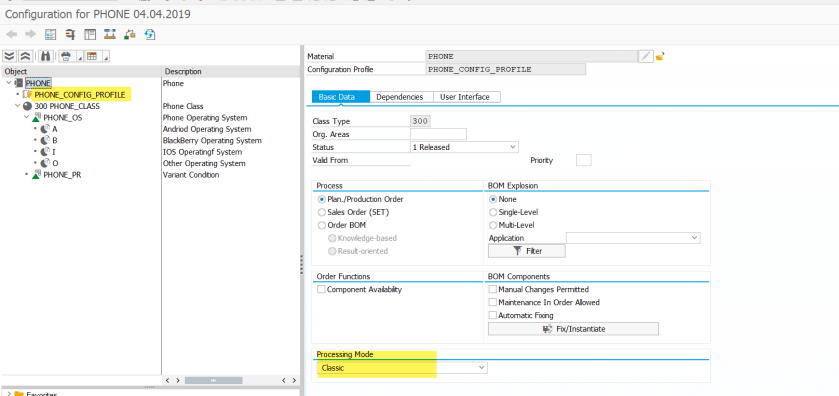Image resolution: width=839 pixels, height=396 pixels.
Task: Click the Material field showing PHONE
Action: click(532, 56)
